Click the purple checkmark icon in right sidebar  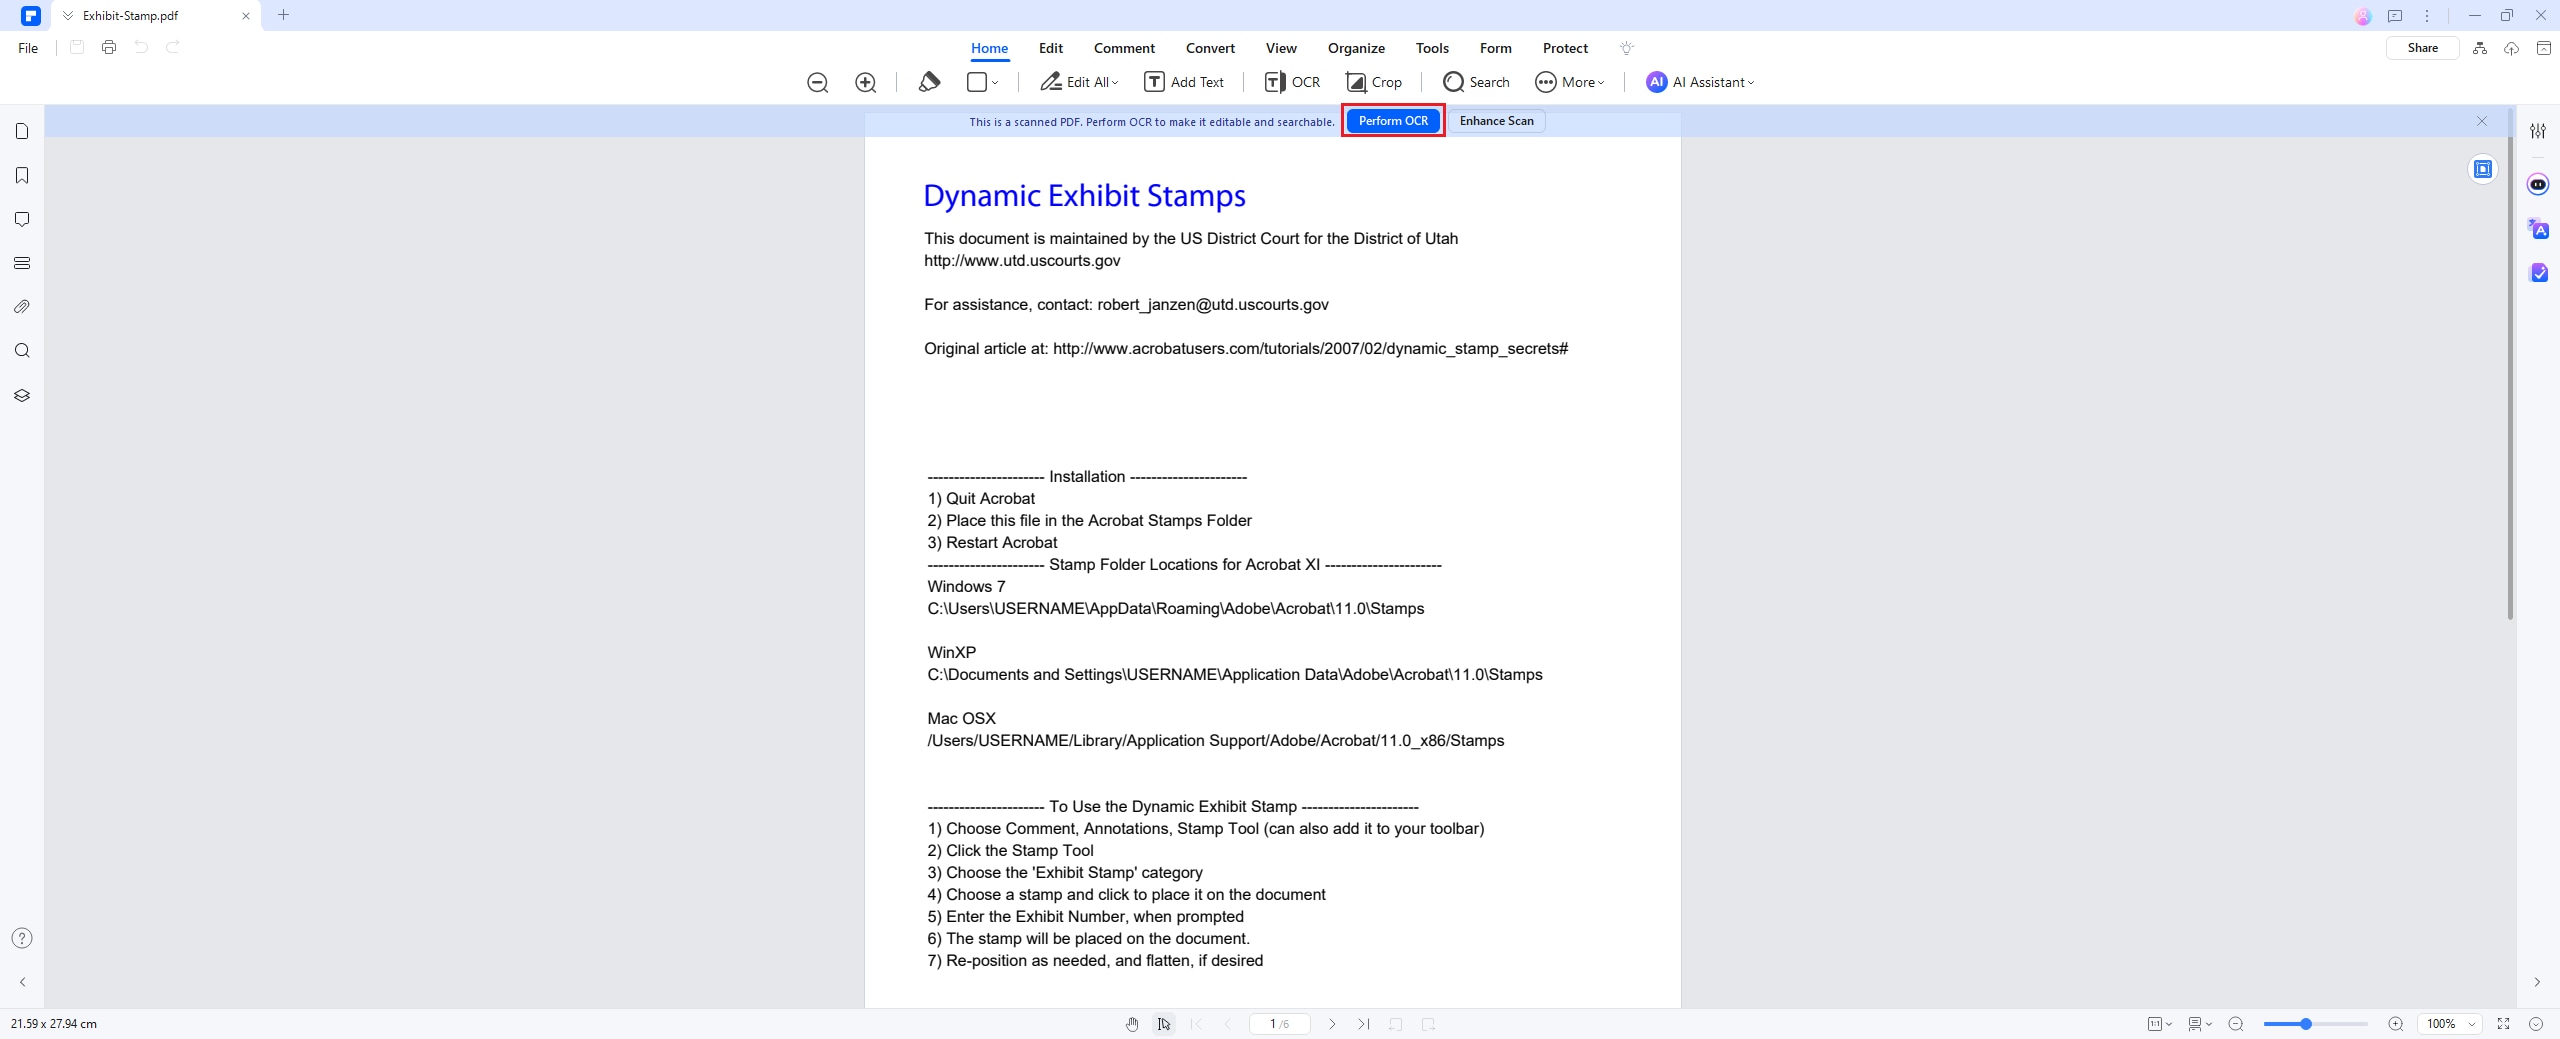point(2538,272)
